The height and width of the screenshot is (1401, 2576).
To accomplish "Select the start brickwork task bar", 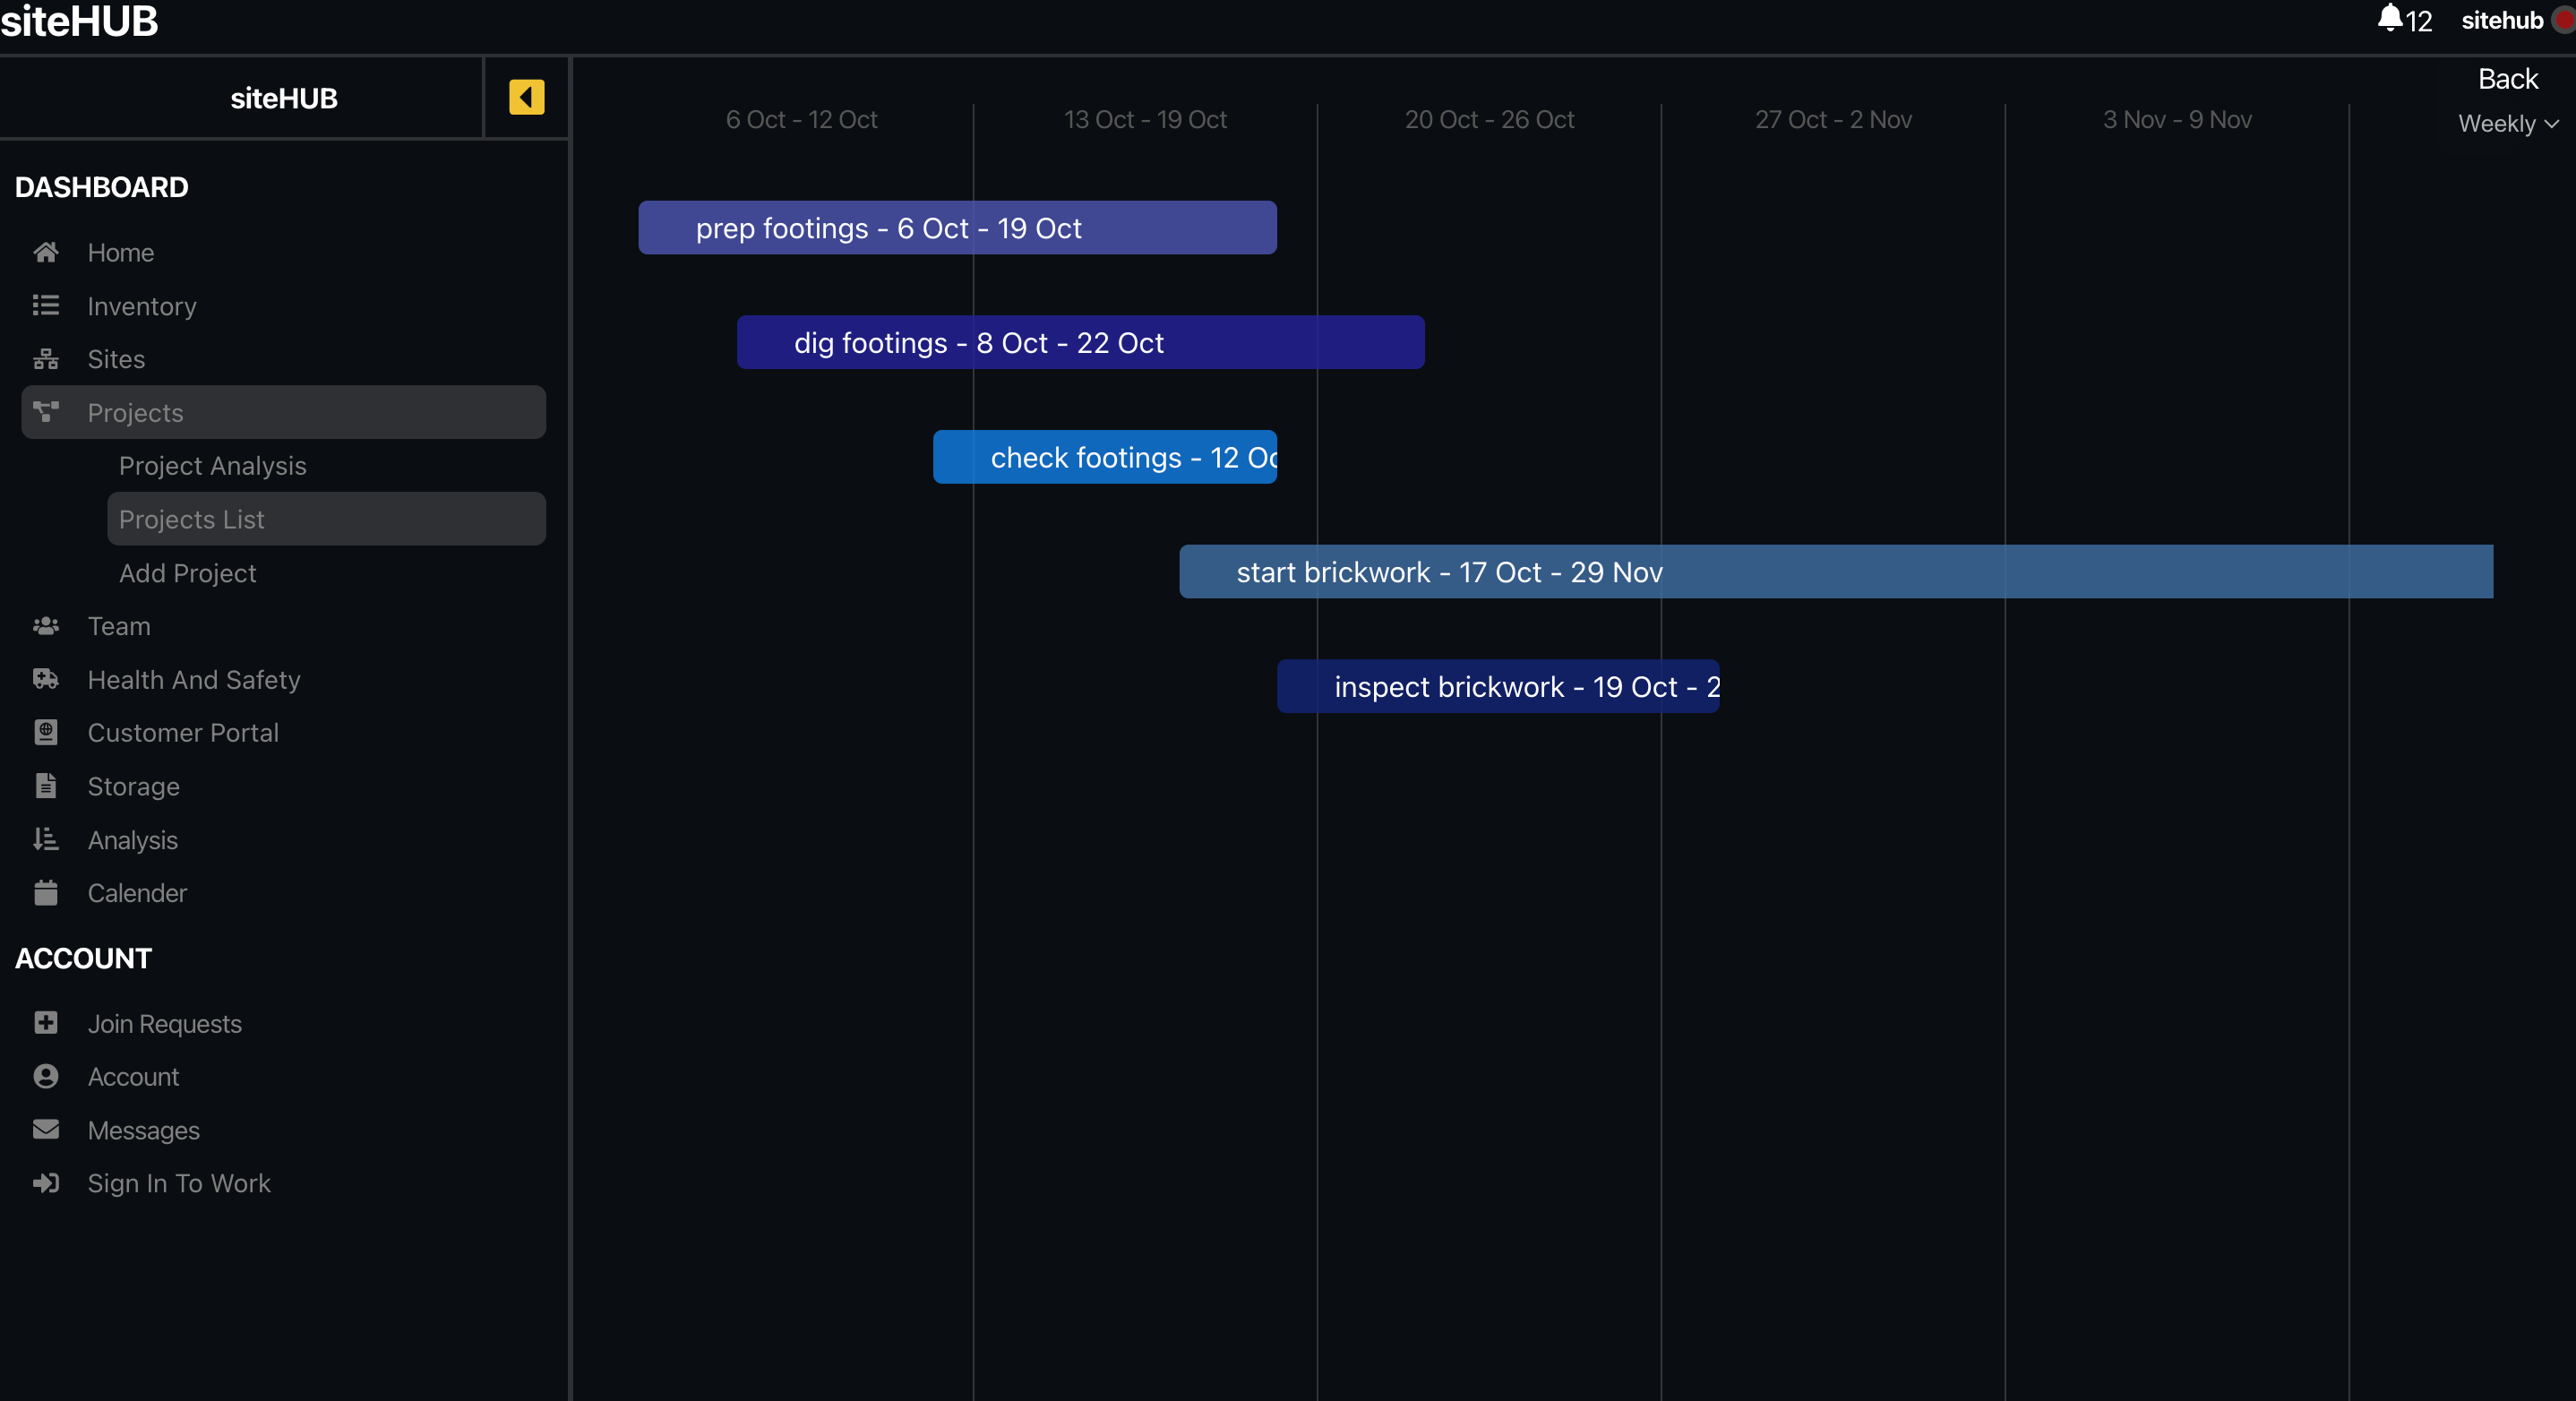I will [x=1836, y=572].
